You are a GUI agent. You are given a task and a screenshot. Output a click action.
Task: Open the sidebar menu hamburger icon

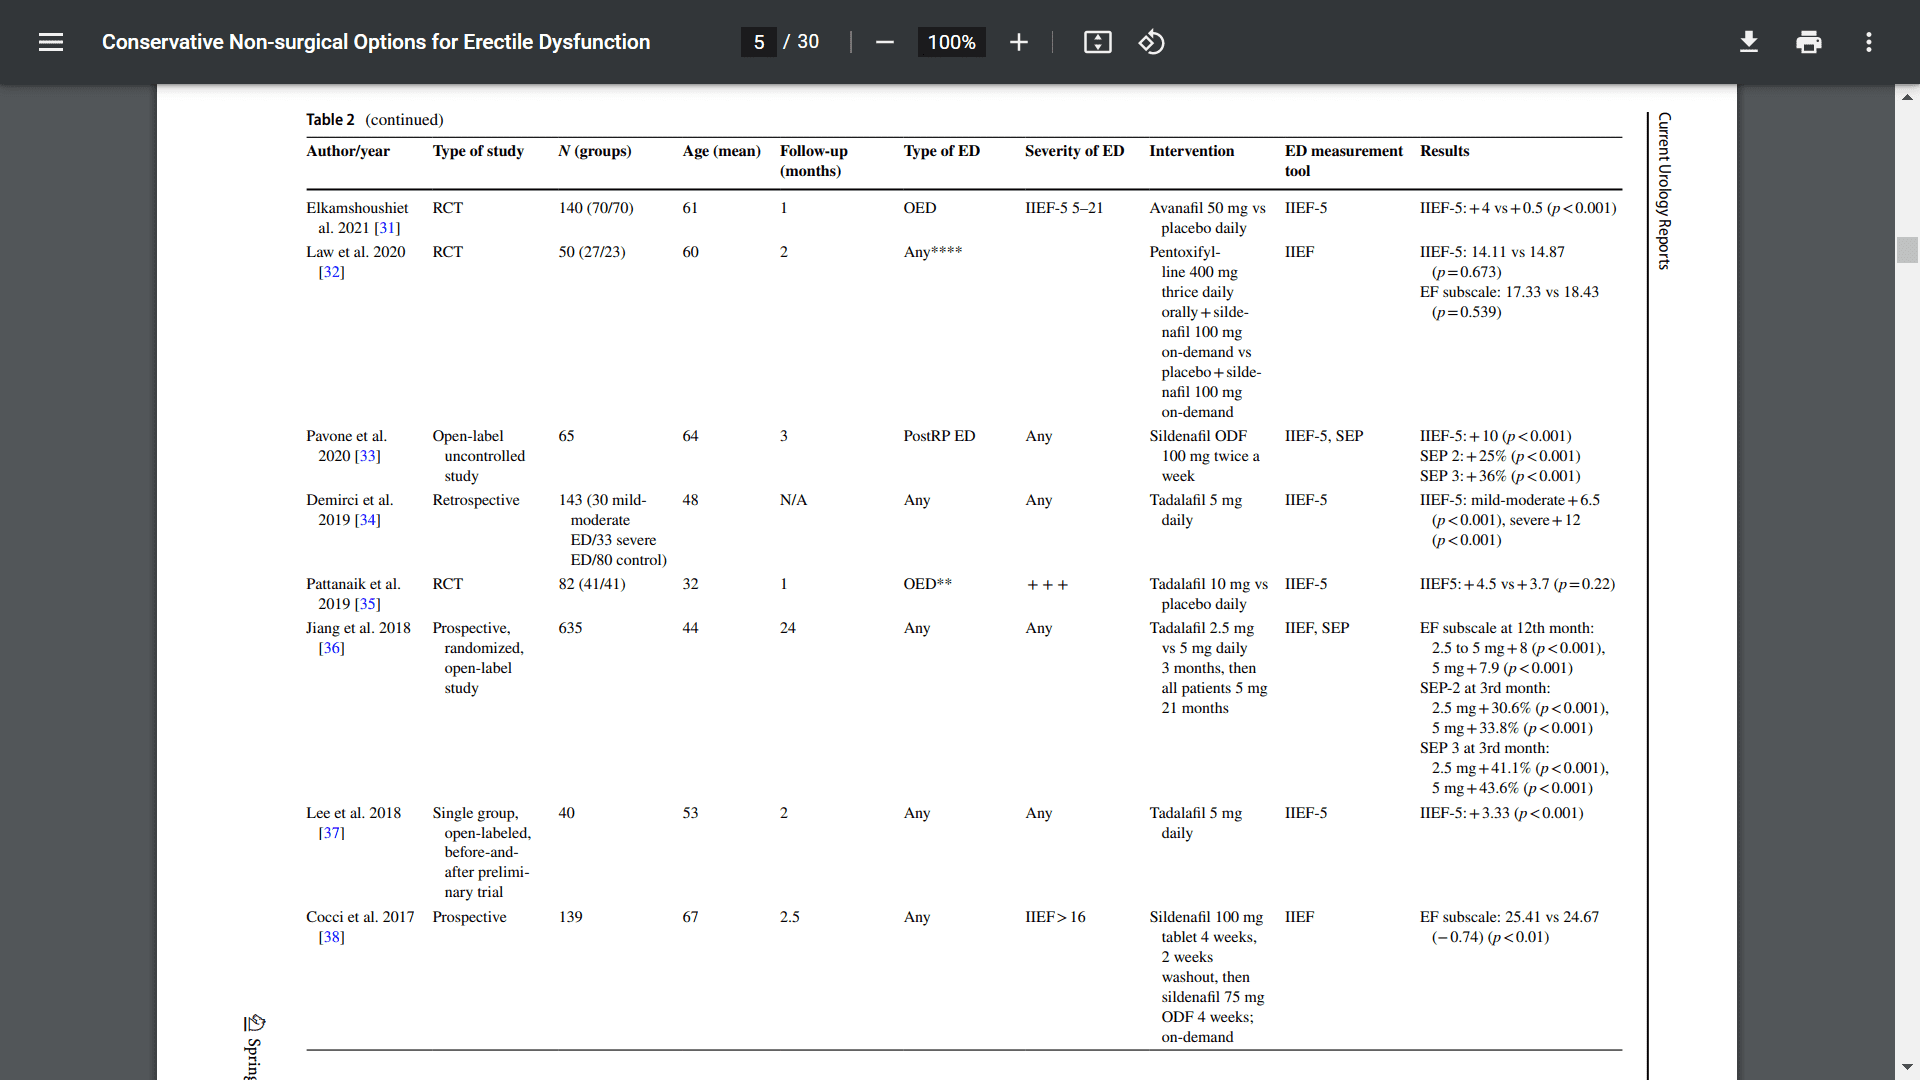tap(51, 42)
